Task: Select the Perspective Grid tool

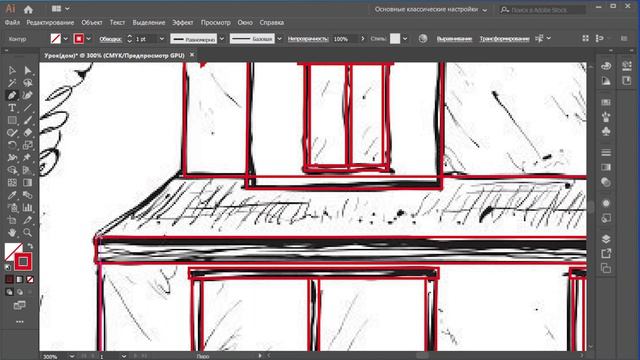Action: [x=27, y=170]
